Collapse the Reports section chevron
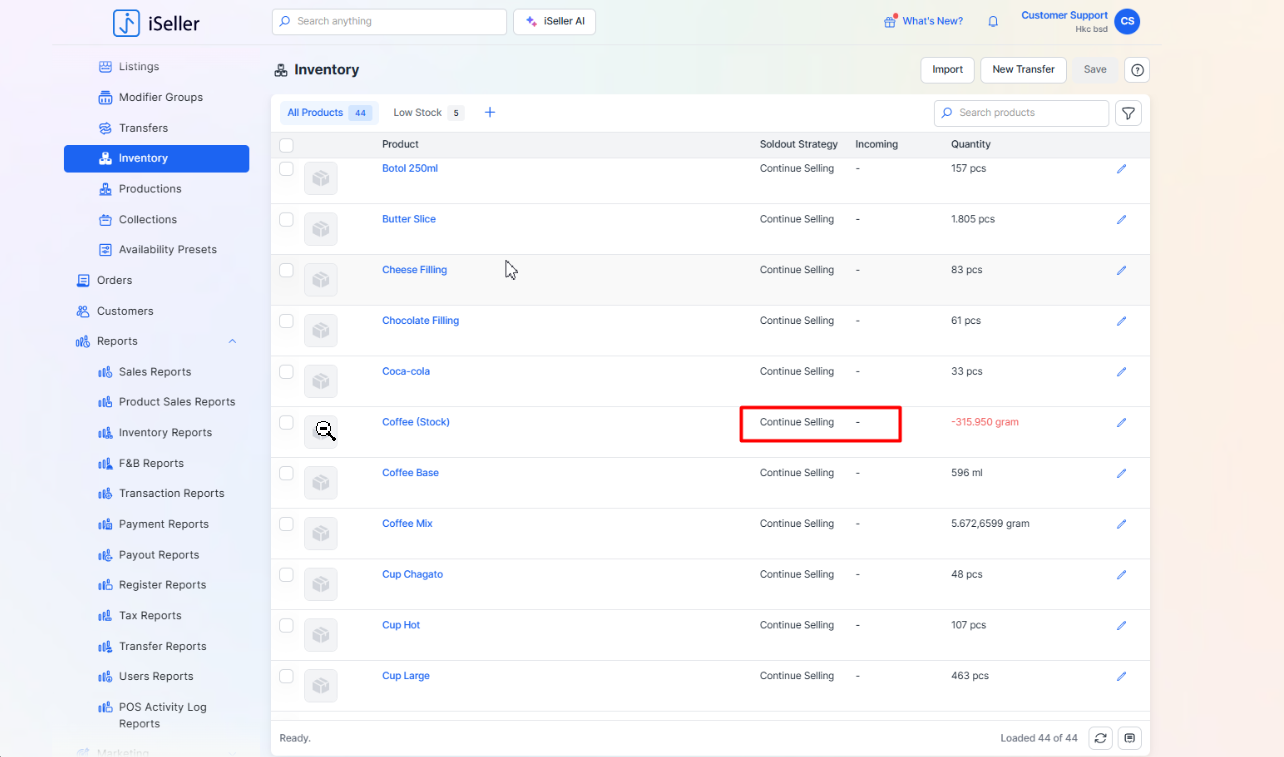 coord(232,342)
